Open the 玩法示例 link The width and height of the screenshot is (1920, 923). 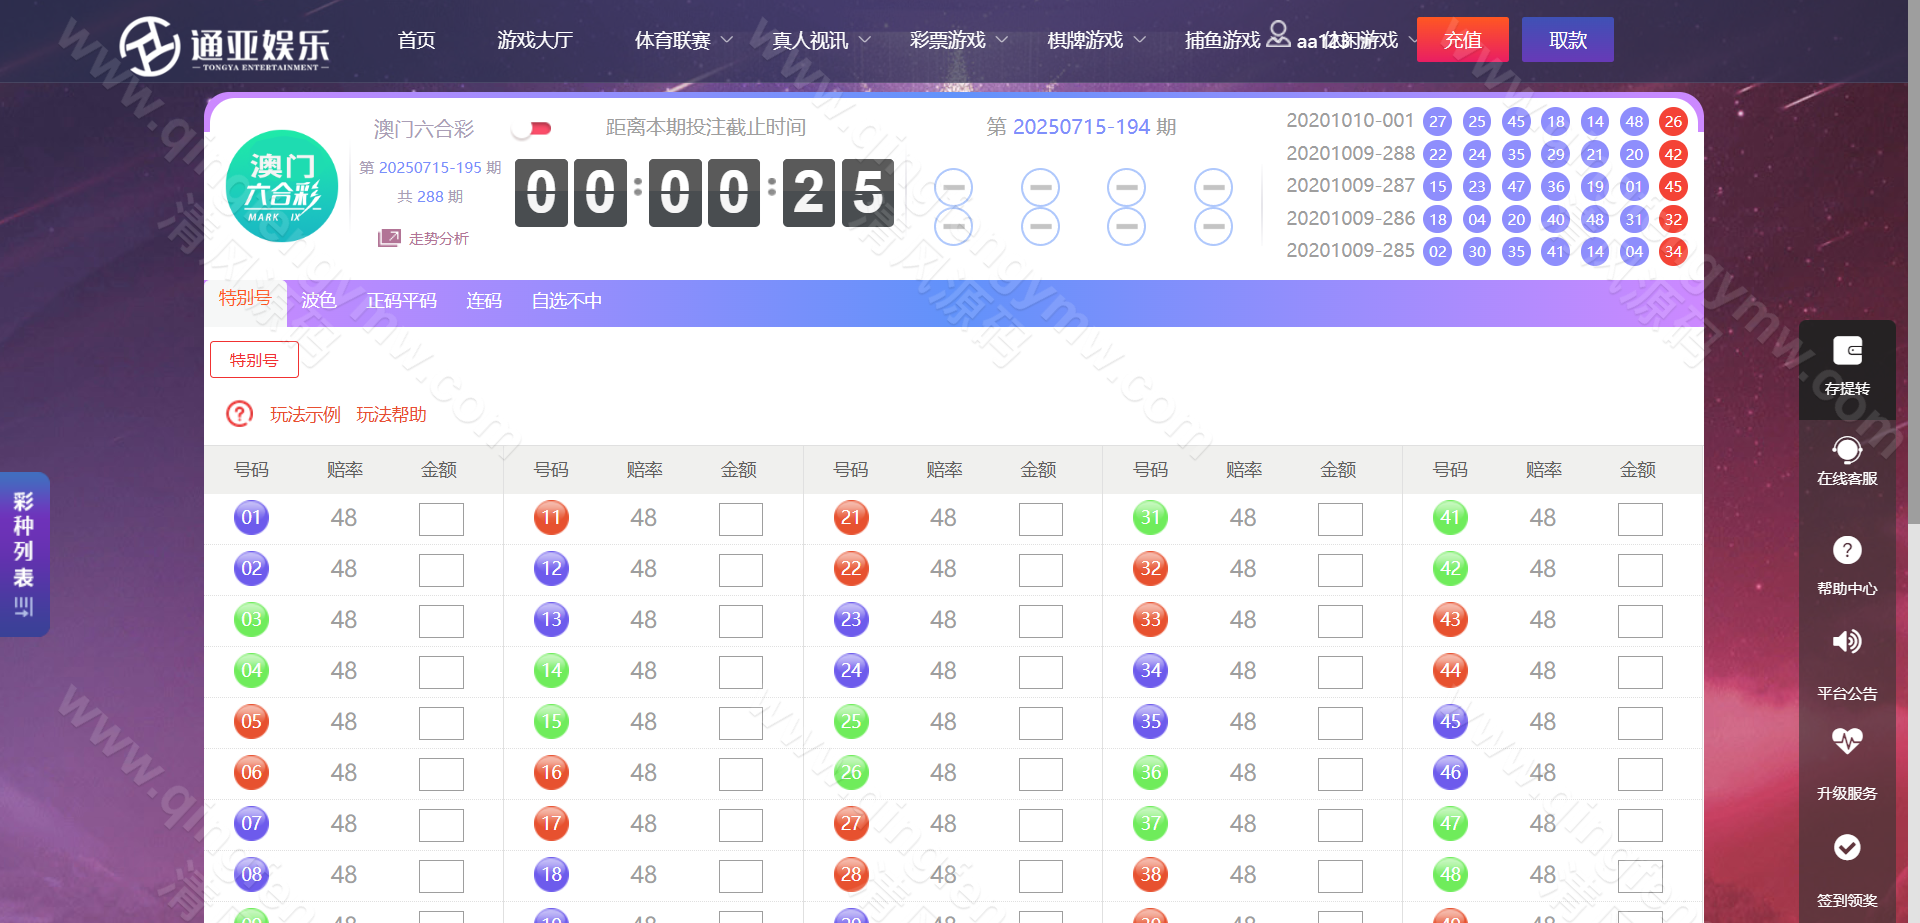click(x=305, y=415)
